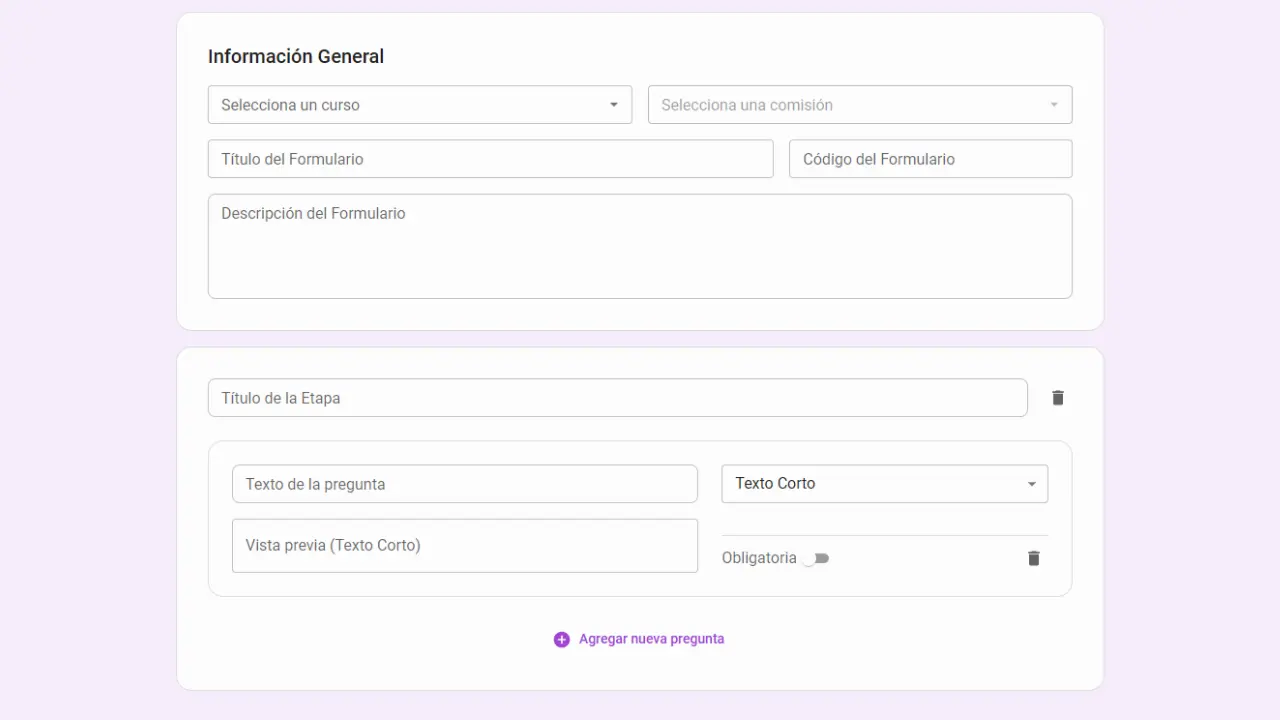The height and width of the screenshot is (720, 1280).
Task: Focus the Título del Formulario field
Action: [491, 159]
